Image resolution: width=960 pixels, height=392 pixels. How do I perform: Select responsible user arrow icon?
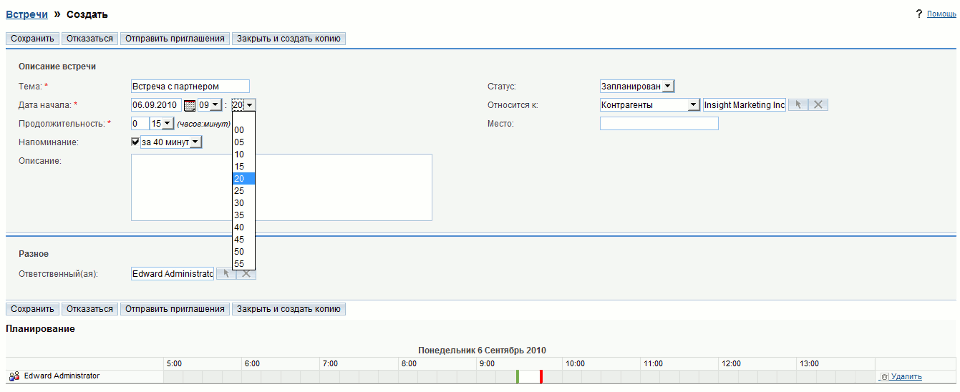pos(225,274)
